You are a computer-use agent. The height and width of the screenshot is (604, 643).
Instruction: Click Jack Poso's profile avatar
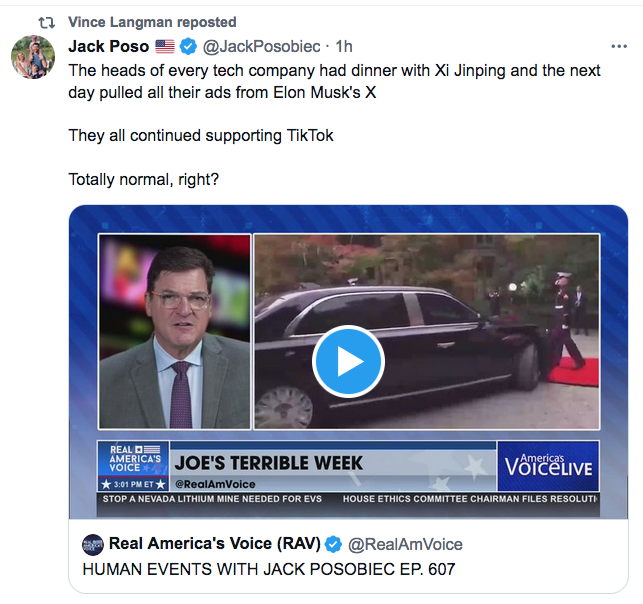point(33,56)
